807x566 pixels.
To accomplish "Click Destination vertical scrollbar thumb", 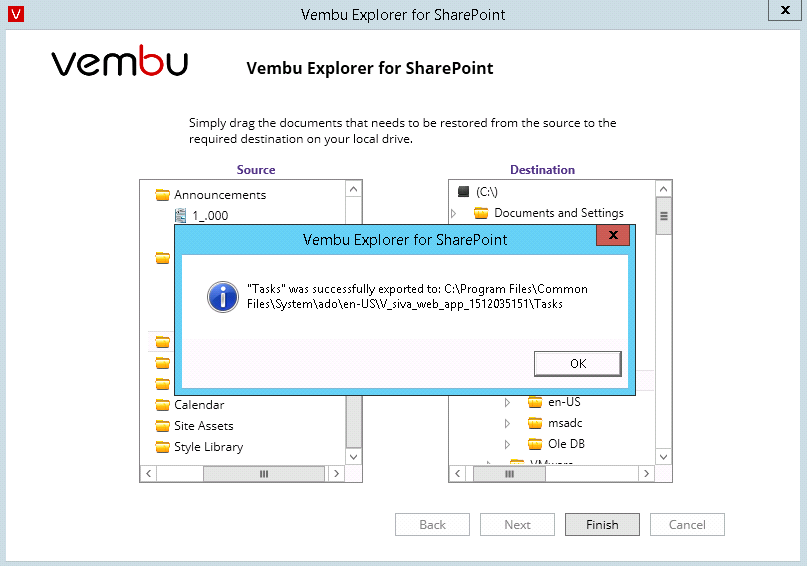I will [663, 216].
